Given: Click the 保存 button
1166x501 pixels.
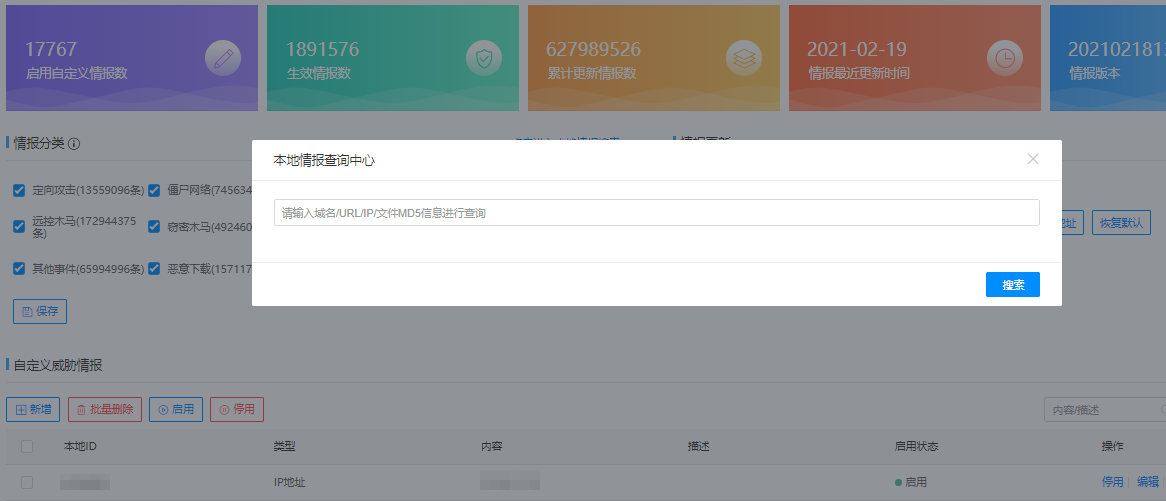Looking at the screenshot, I should pyautogui.click(x=40, y=311).
